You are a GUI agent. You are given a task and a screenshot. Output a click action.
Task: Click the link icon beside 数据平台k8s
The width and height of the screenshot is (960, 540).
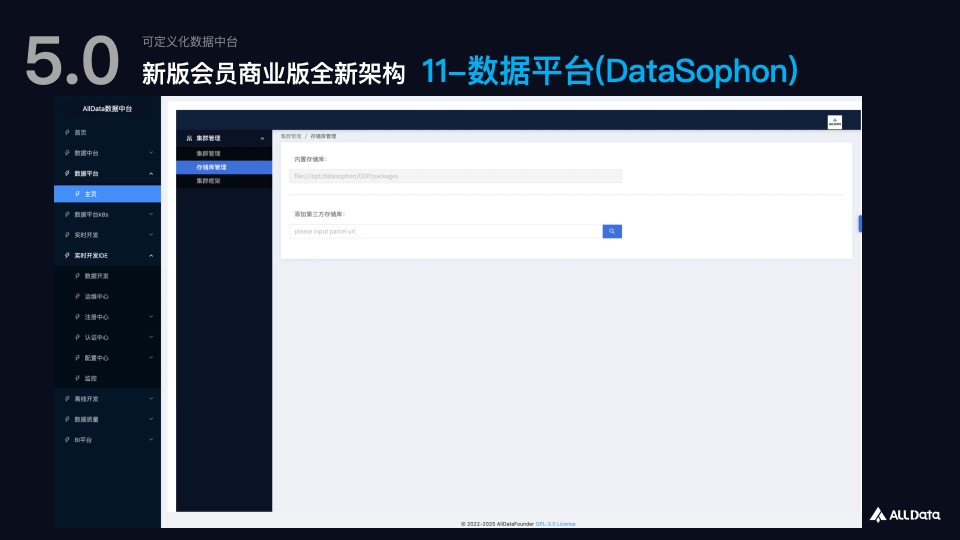(x=67, y=214)
